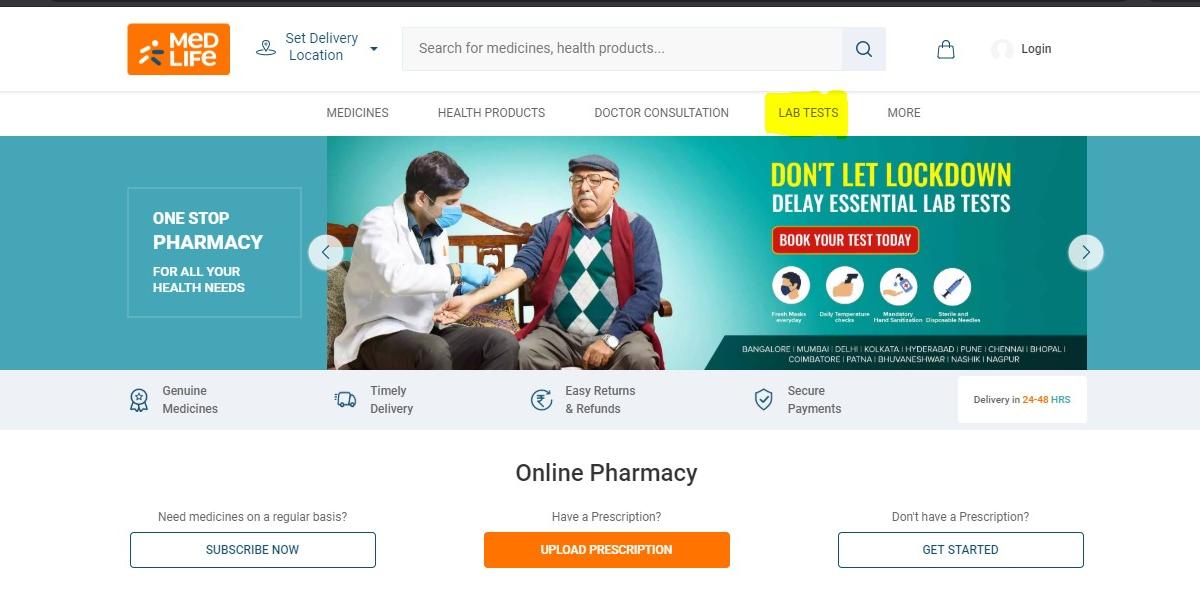Click the MedLife logo
This screenshot has width=1200, height=596.
[179, 49]
